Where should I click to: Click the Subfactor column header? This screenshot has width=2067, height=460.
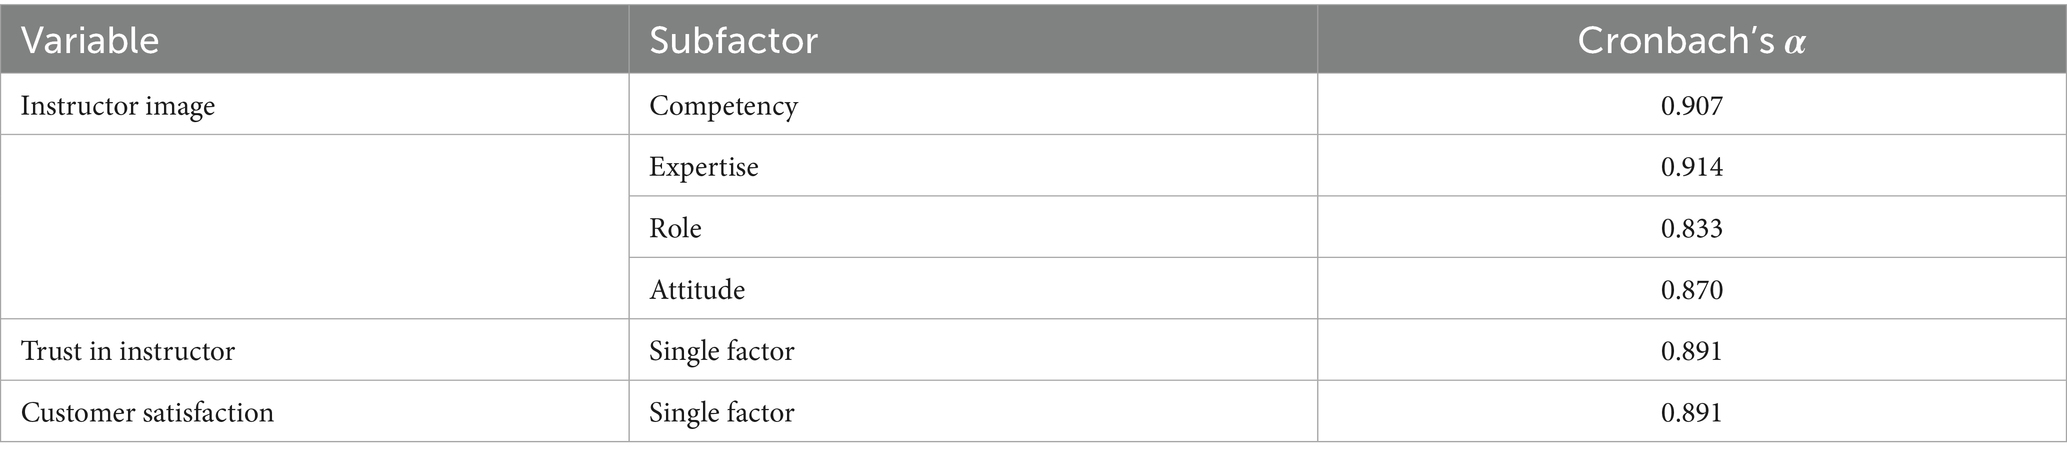pyautogui.click(x=733, y=41)
